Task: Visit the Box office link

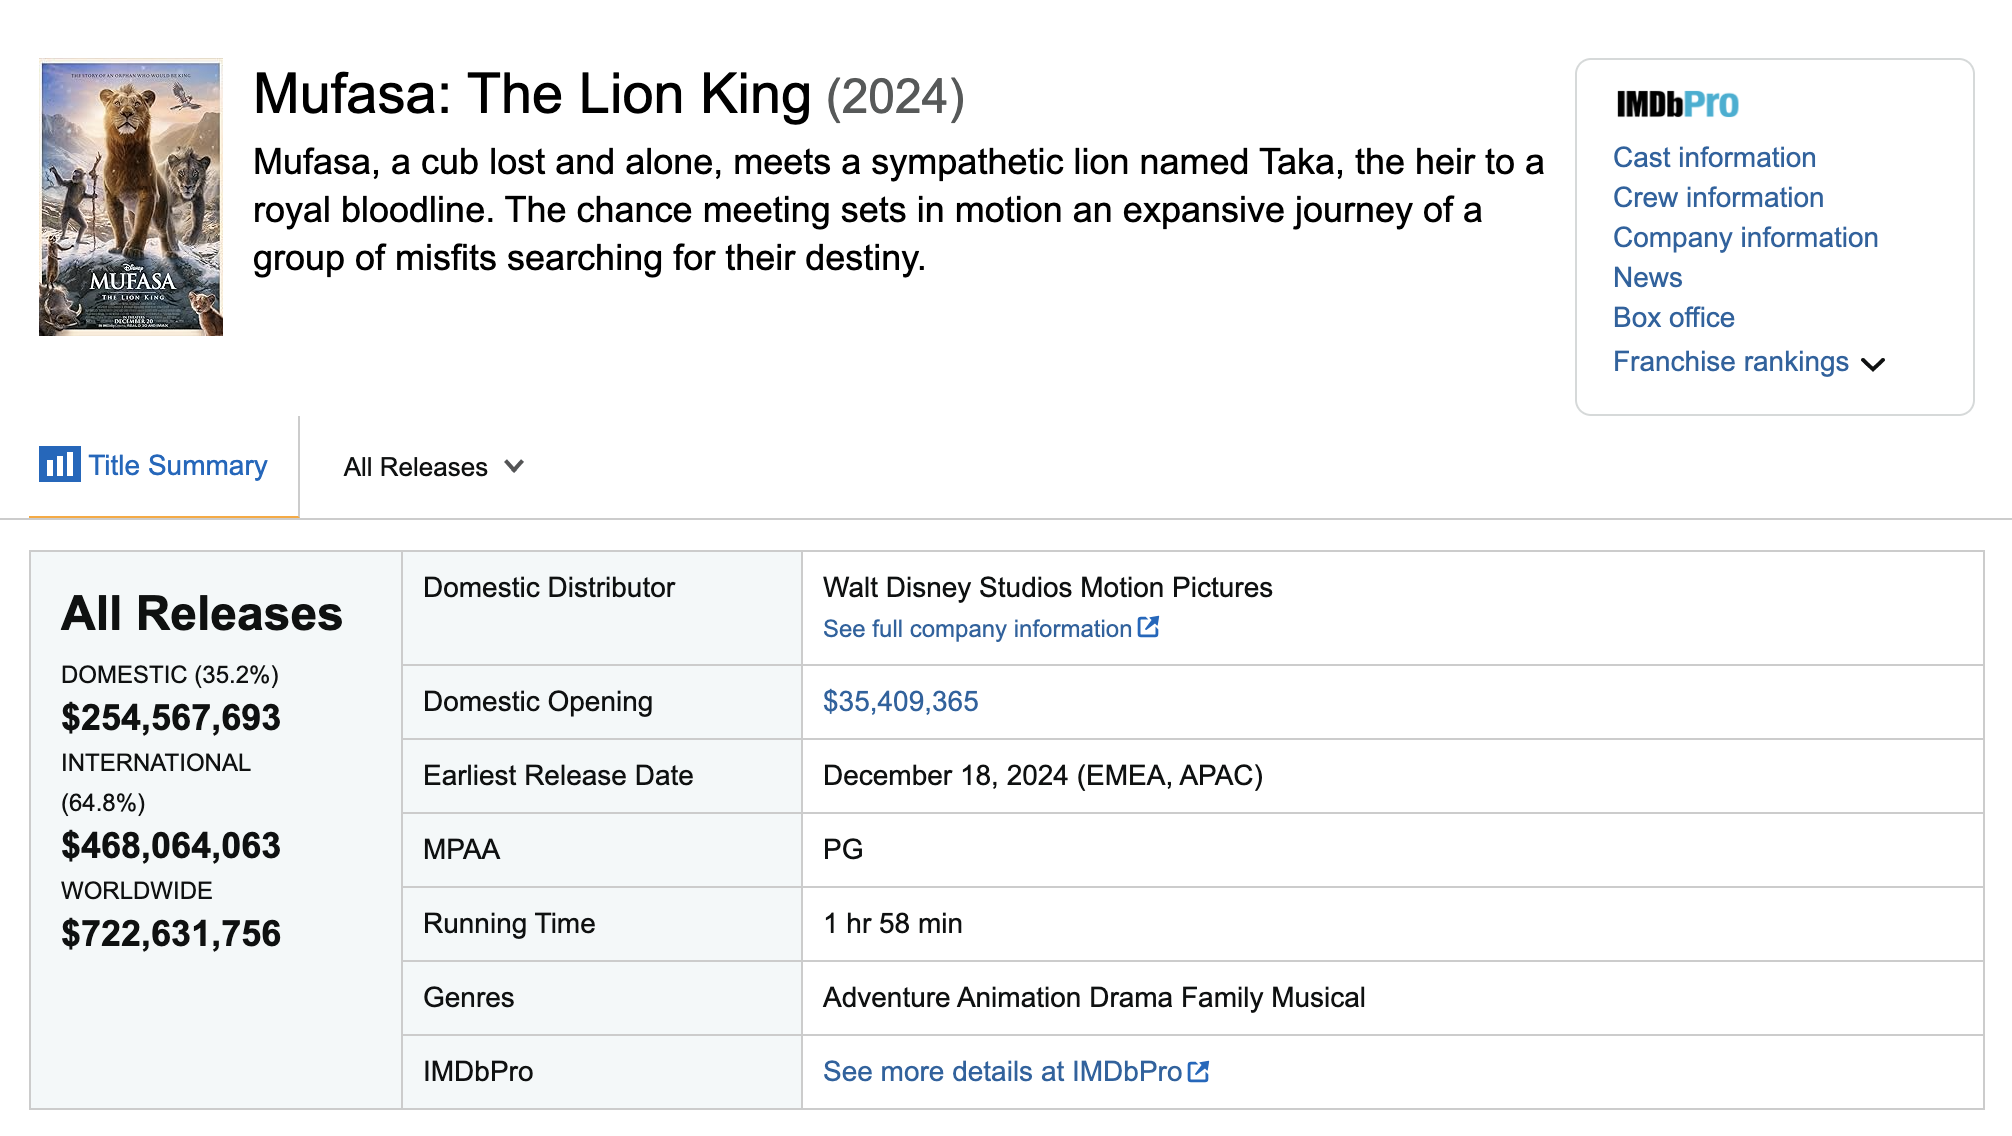Action: pos(1673,318)
